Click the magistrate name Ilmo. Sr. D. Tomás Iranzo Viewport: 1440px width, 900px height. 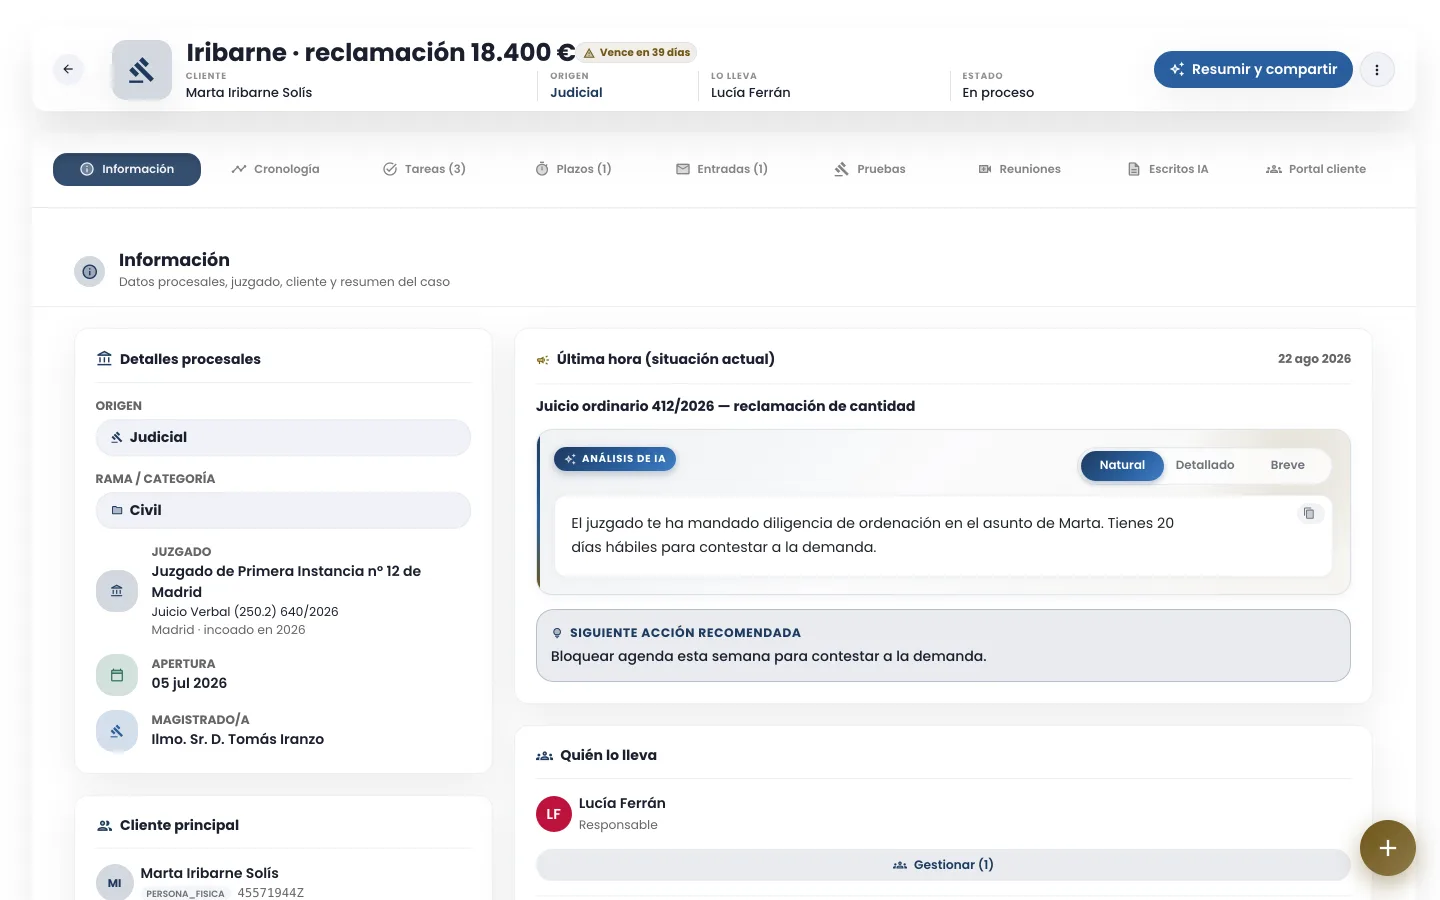click(x=238, y=739)
